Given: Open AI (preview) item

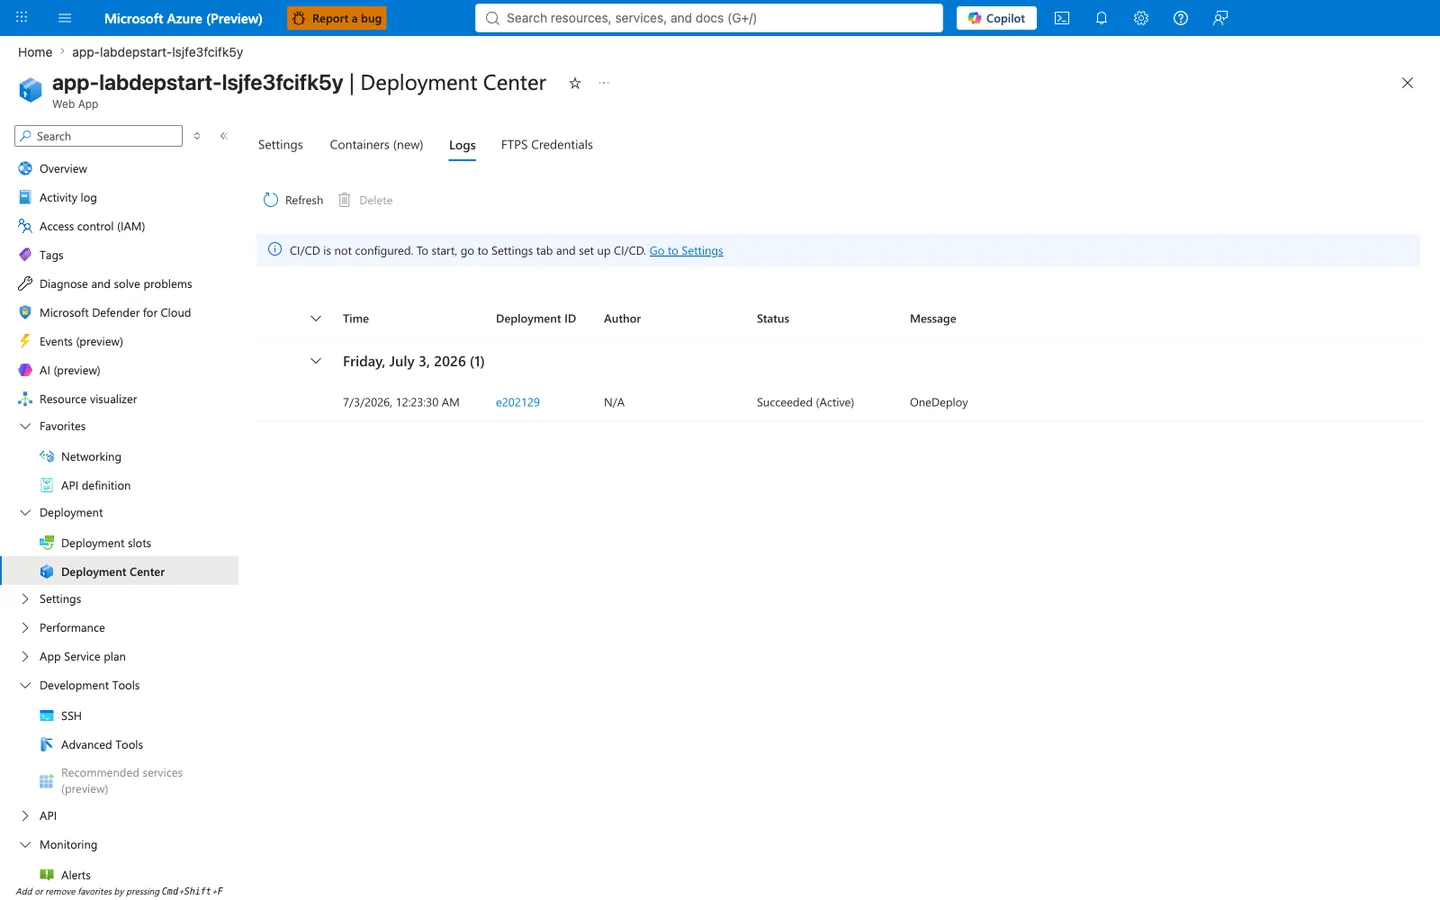Looking at the screenshot, I should [70, 370].
